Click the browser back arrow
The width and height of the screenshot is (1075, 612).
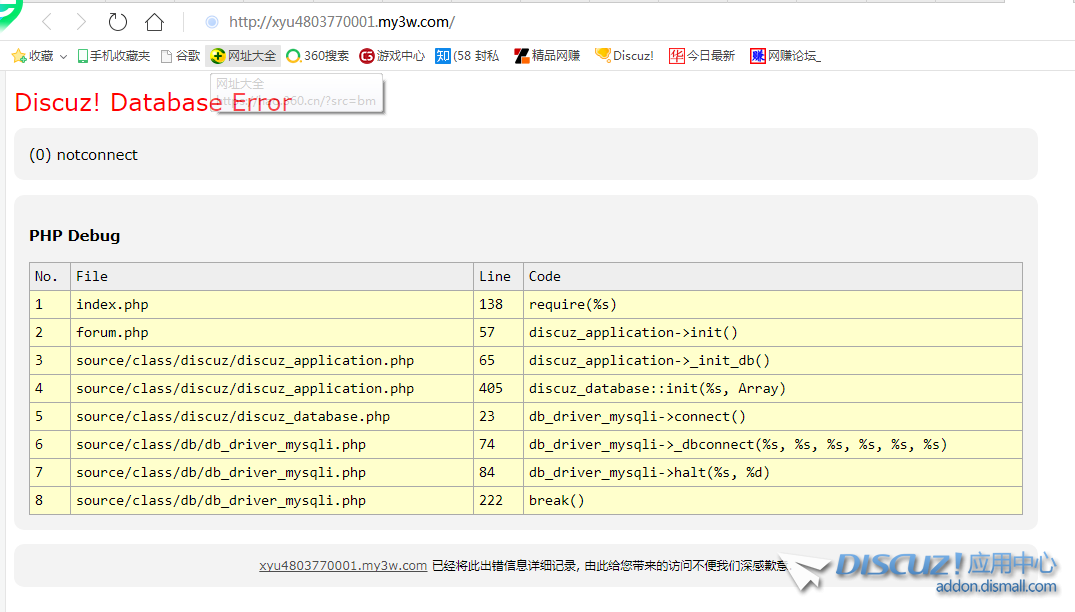point(46,22)
